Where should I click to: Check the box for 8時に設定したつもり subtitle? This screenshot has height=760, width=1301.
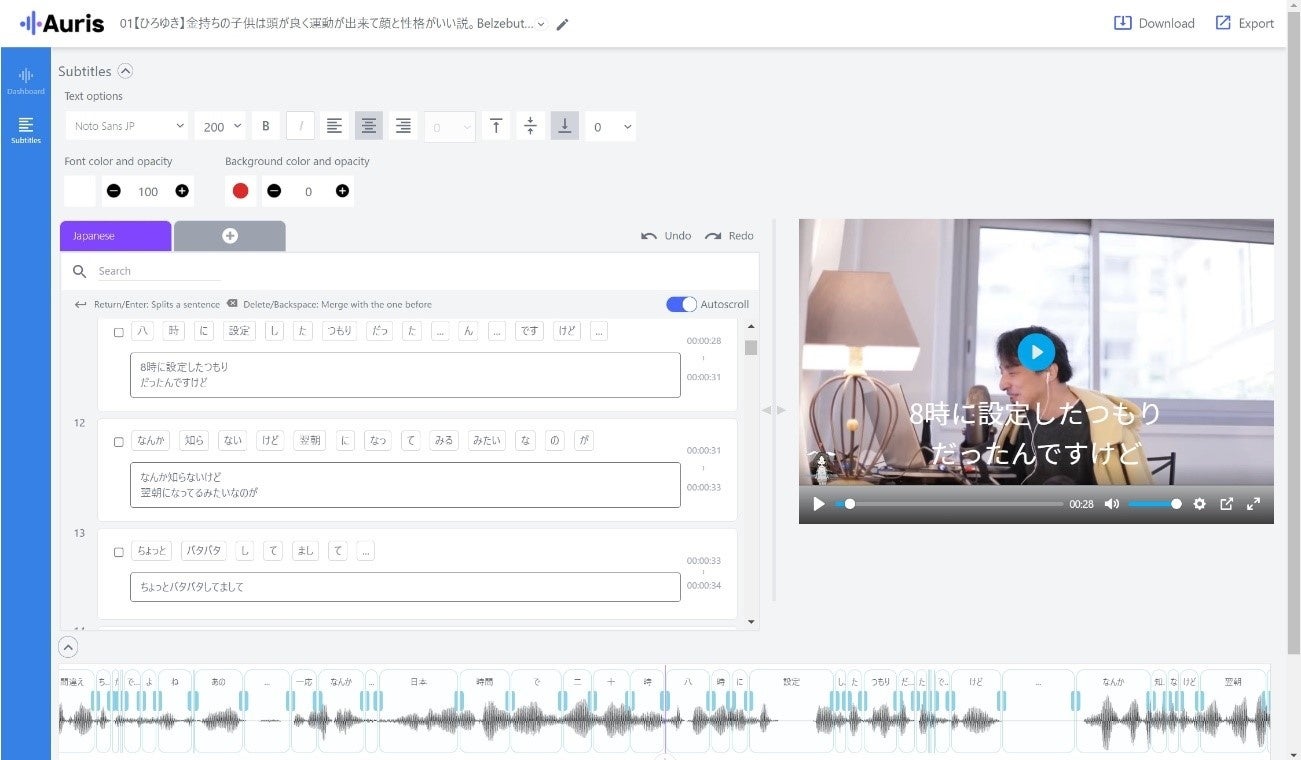click(x=119, y=332)
